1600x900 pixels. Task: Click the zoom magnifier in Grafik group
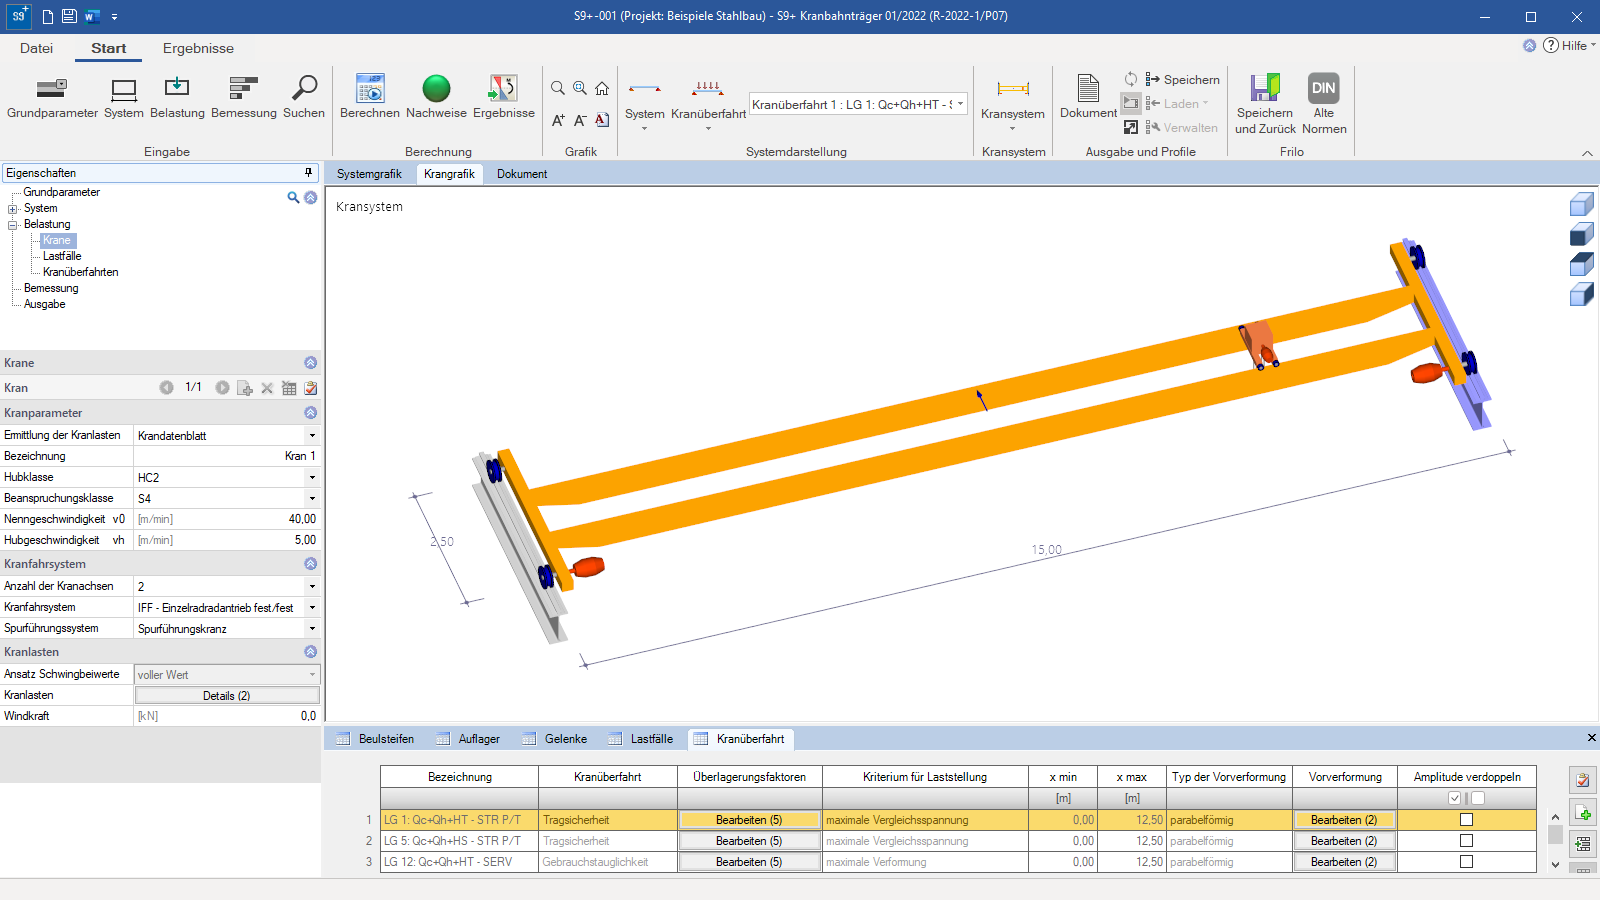pyautogui.click(x=558, y=88)
